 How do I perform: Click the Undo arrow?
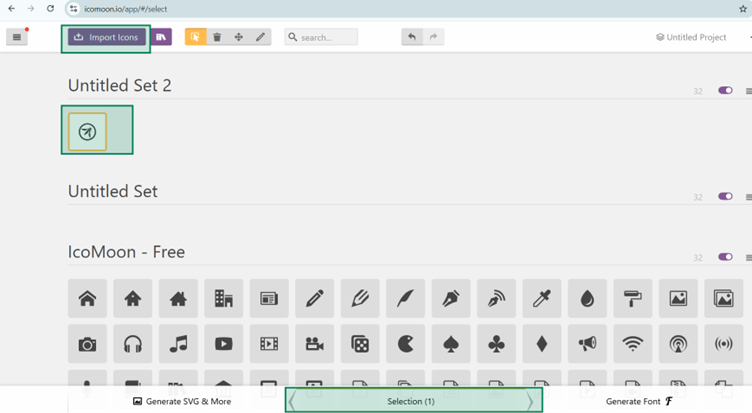click(x=412, y=37)
